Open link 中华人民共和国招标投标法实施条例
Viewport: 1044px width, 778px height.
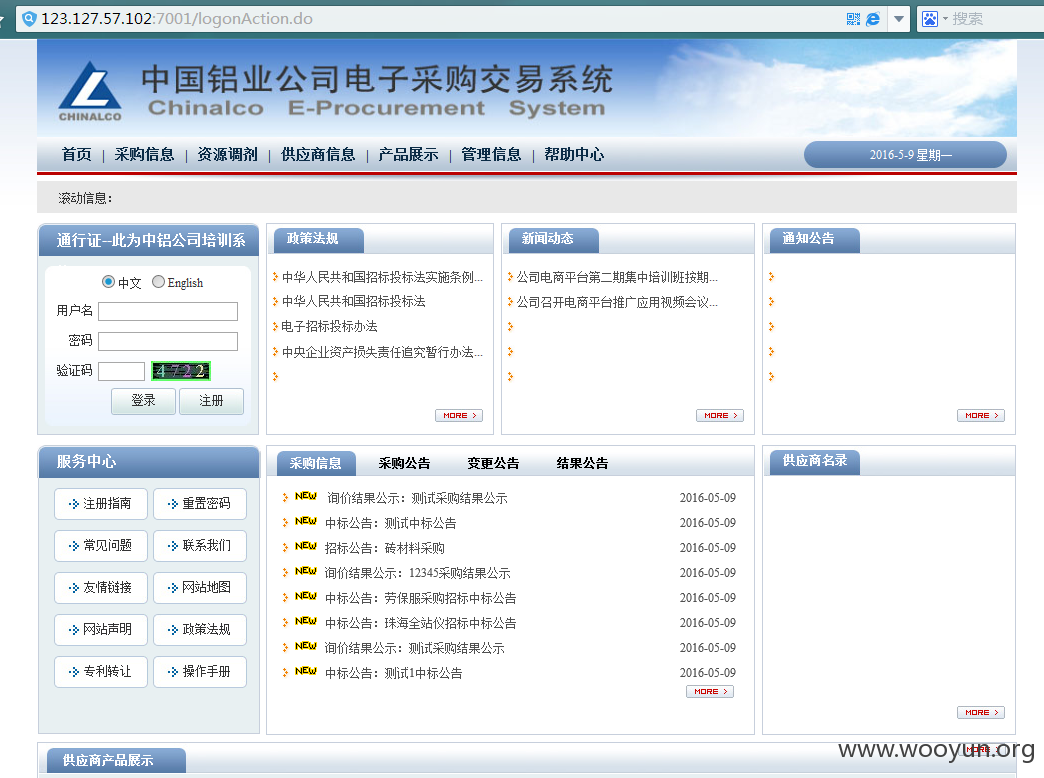pos(382,277)
